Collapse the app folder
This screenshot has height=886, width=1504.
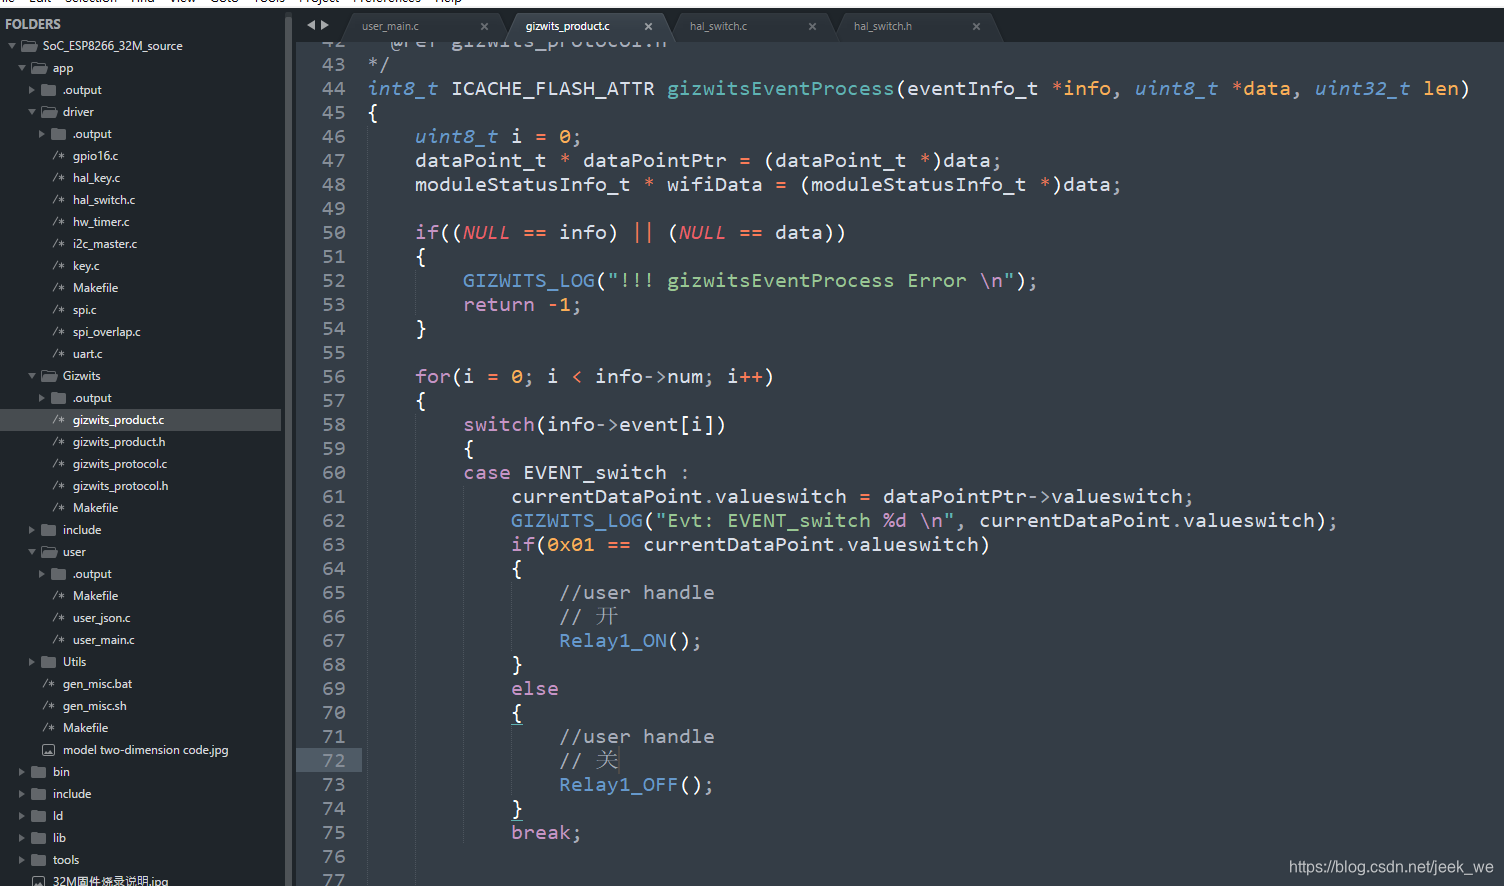22,68
